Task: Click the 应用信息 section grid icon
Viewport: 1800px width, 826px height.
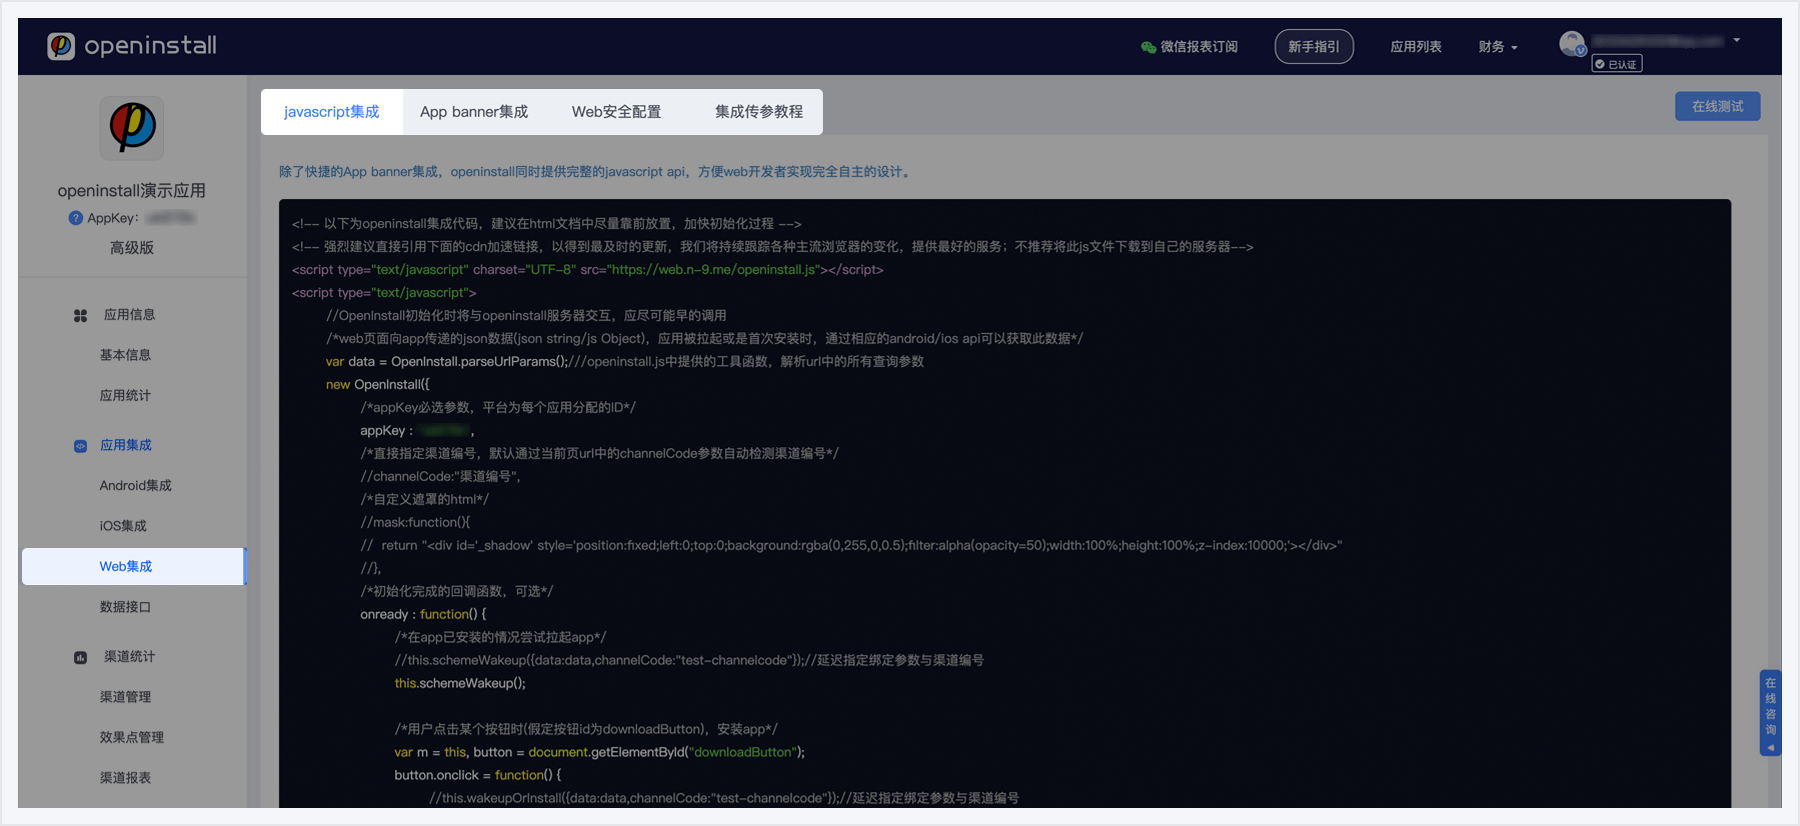Action: 81,315
